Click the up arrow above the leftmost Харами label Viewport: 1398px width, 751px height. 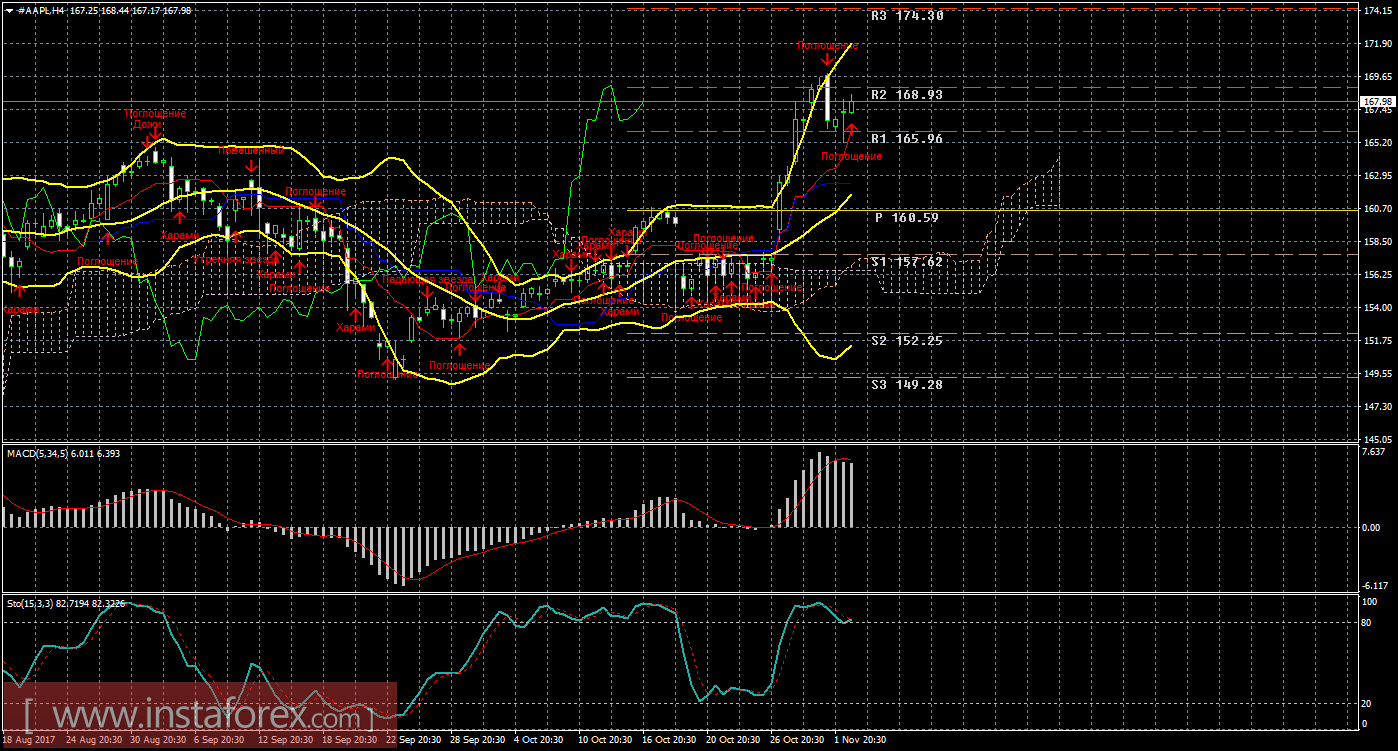point(18,291)
